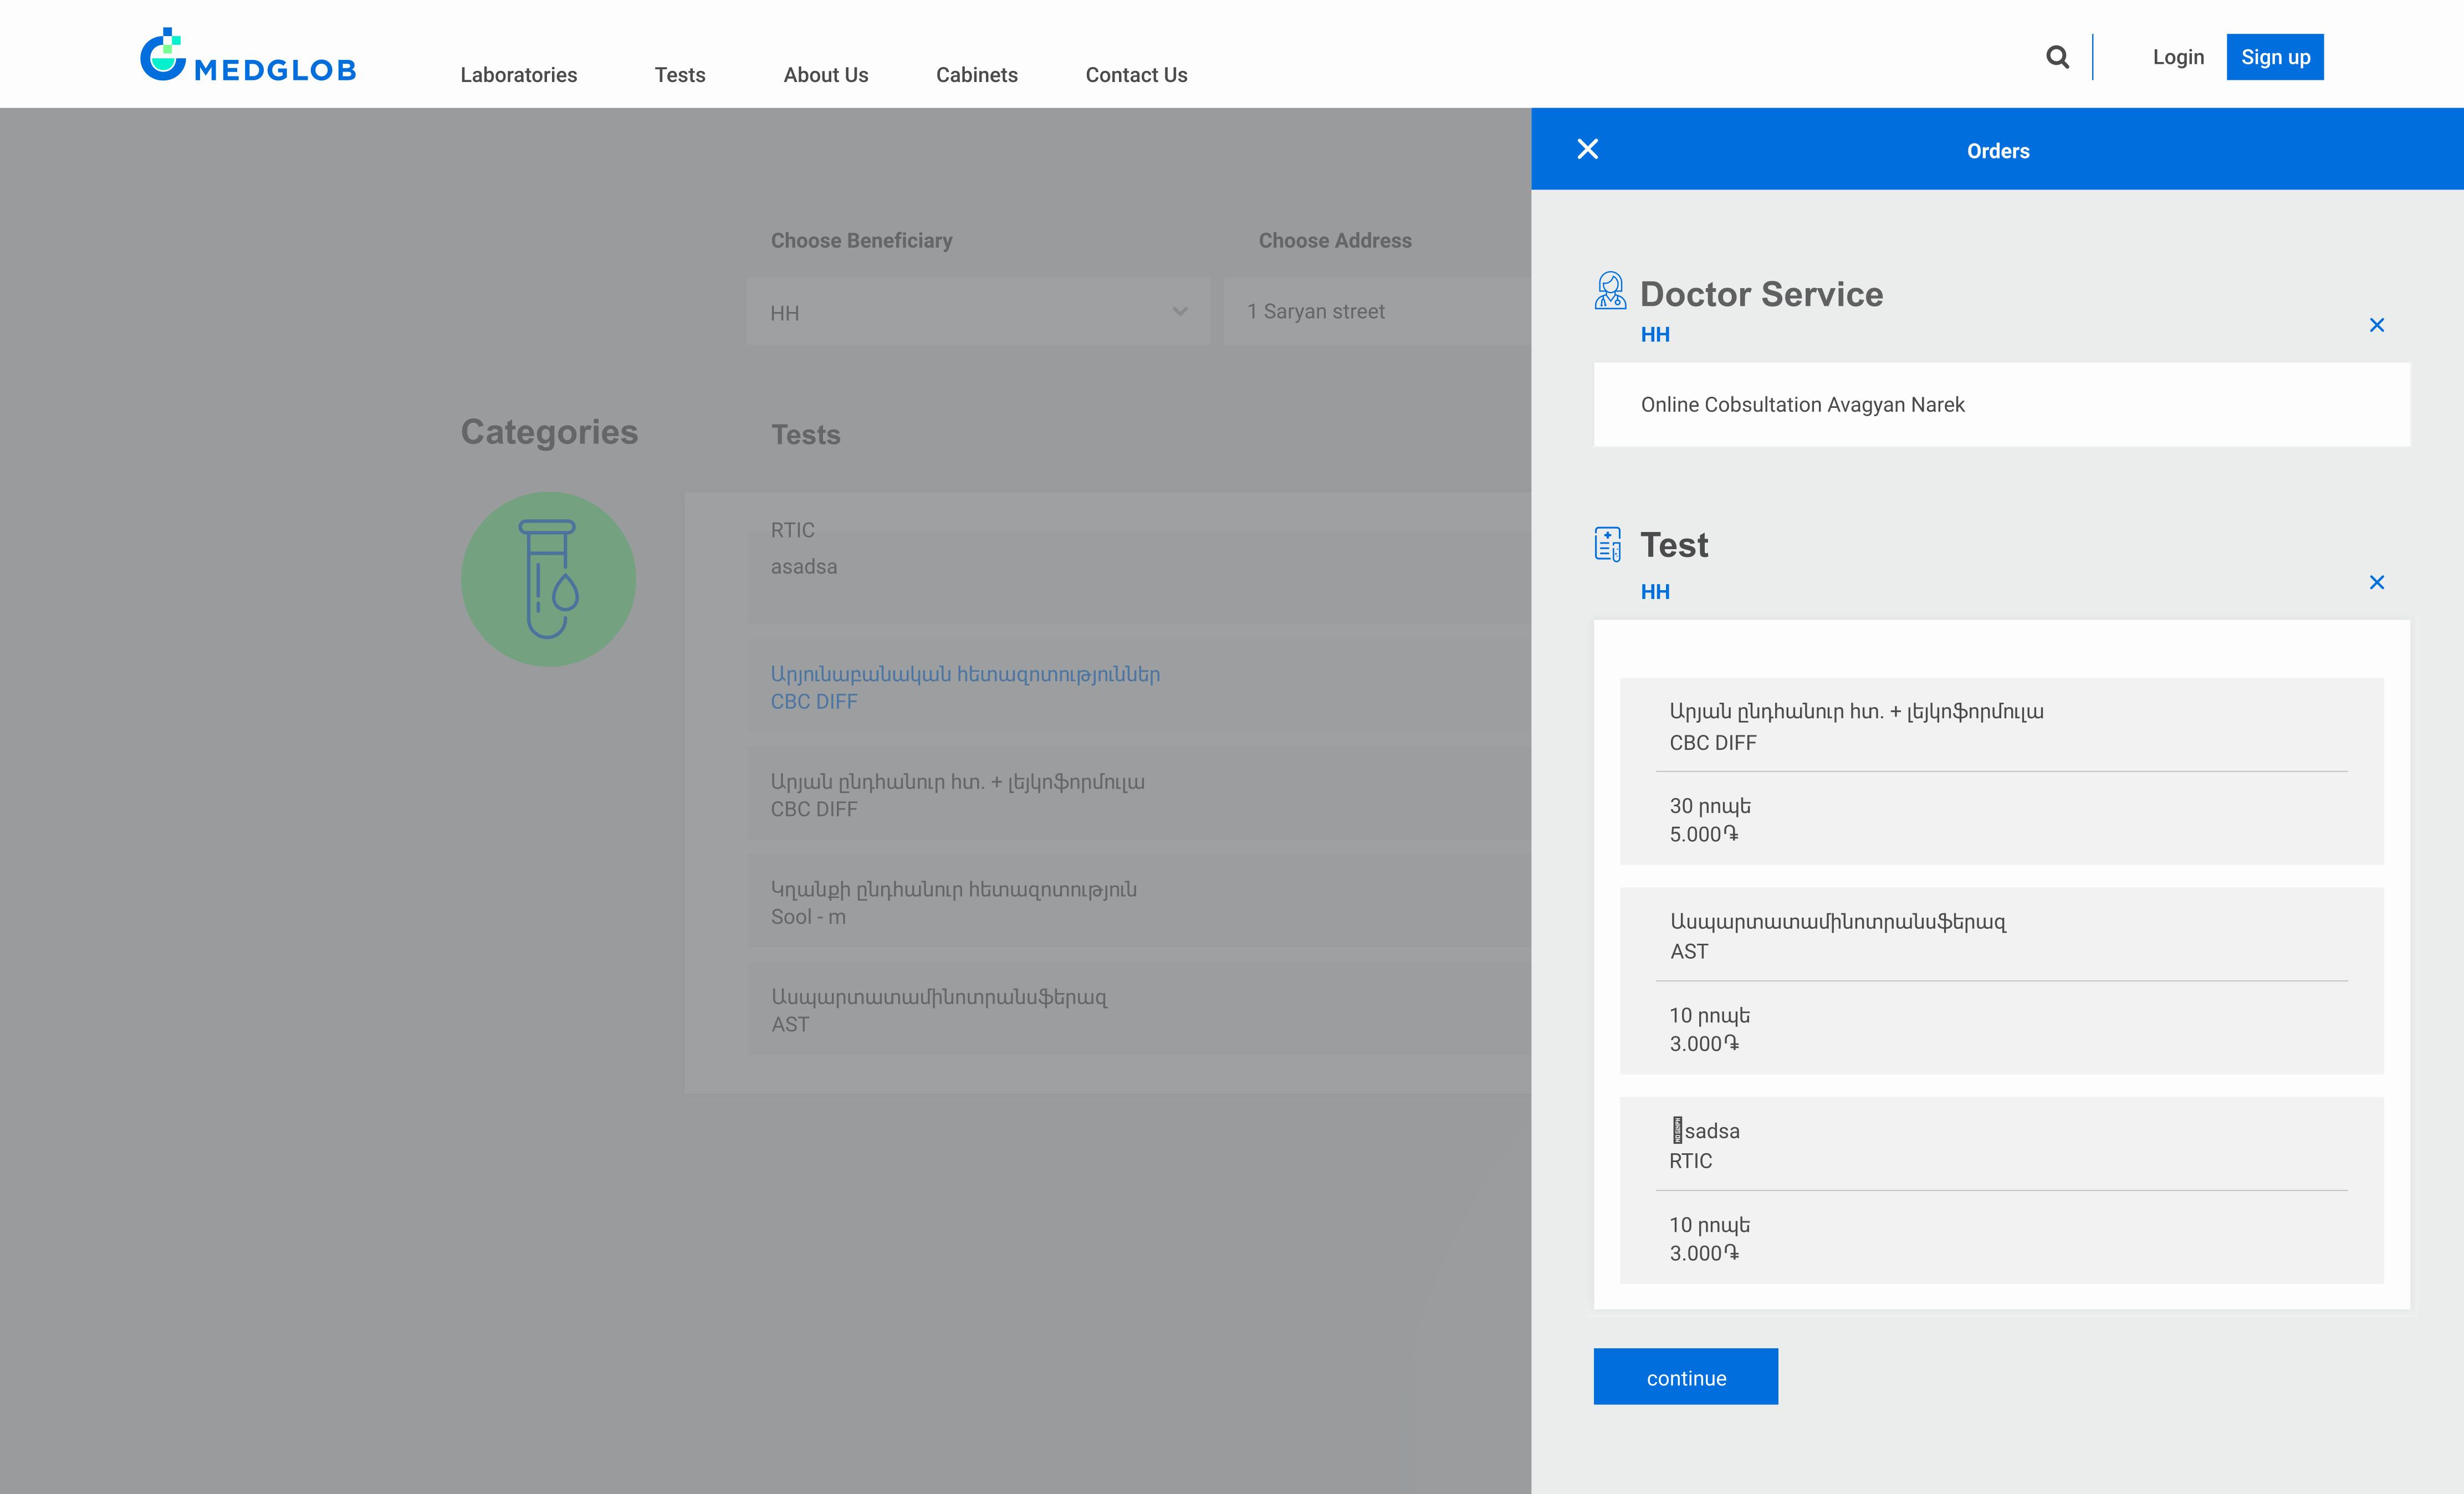2464x1494 pixels.
Task: Navigate to Cabinets
Action: point(976,75)
